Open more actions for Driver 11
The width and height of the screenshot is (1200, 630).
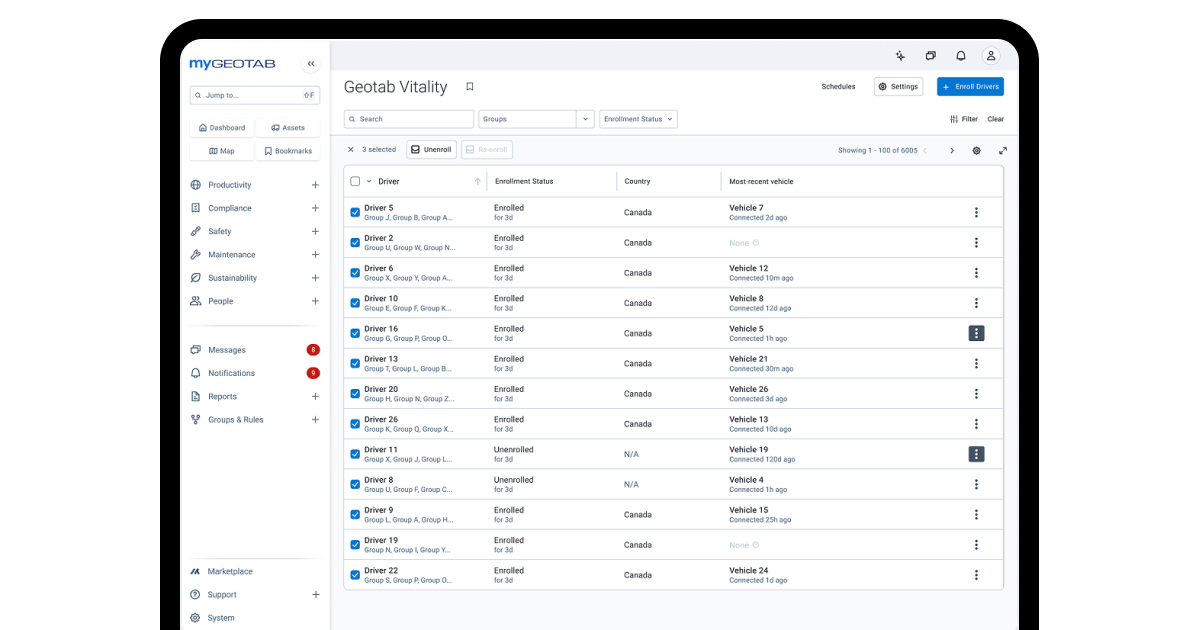[976, 454]
